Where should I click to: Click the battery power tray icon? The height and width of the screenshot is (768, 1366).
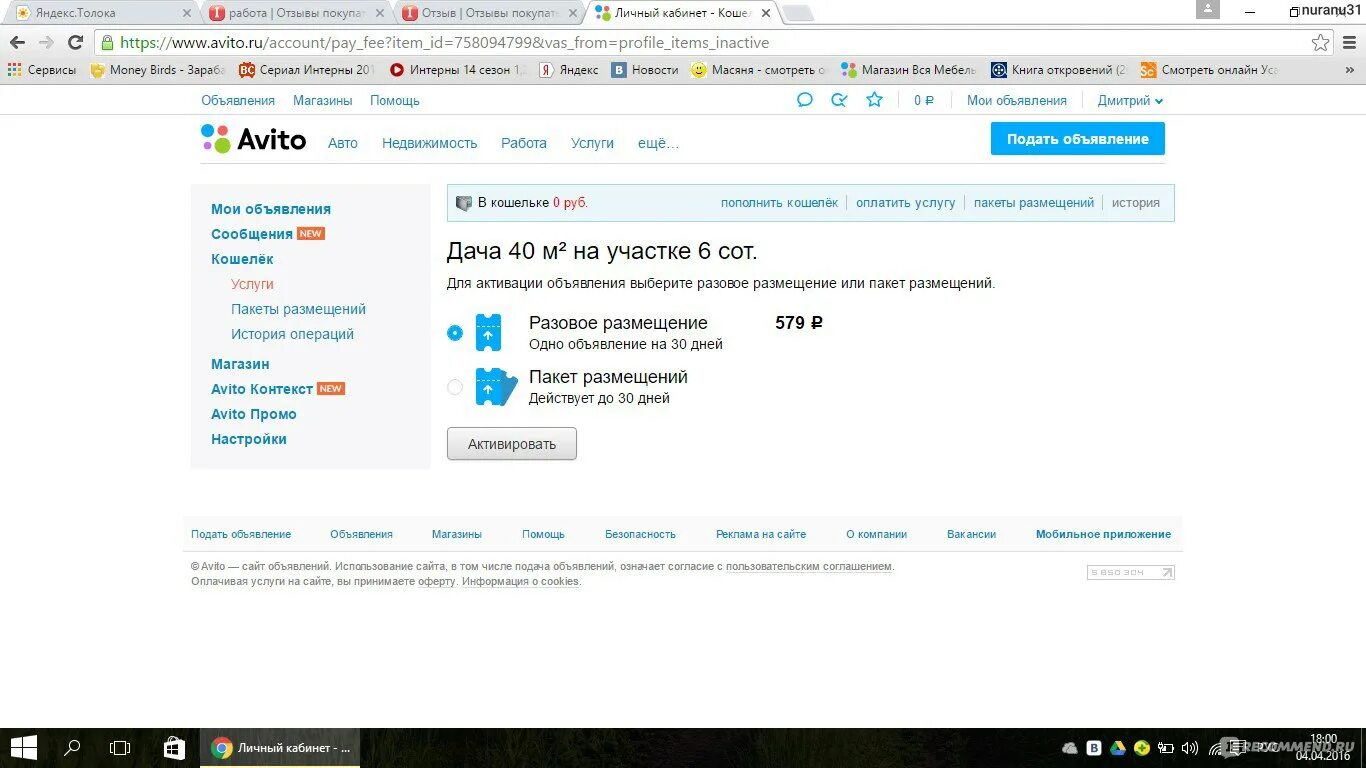(1166, 748)
